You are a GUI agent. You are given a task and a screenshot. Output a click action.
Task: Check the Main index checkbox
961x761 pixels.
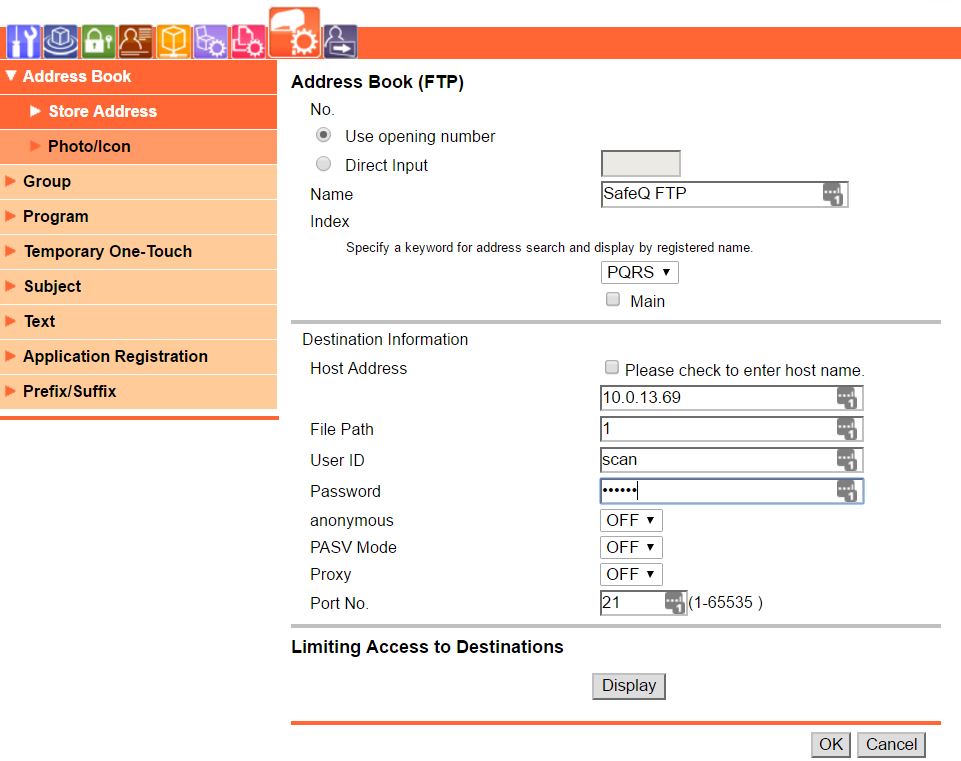click(x=612, y=298)
